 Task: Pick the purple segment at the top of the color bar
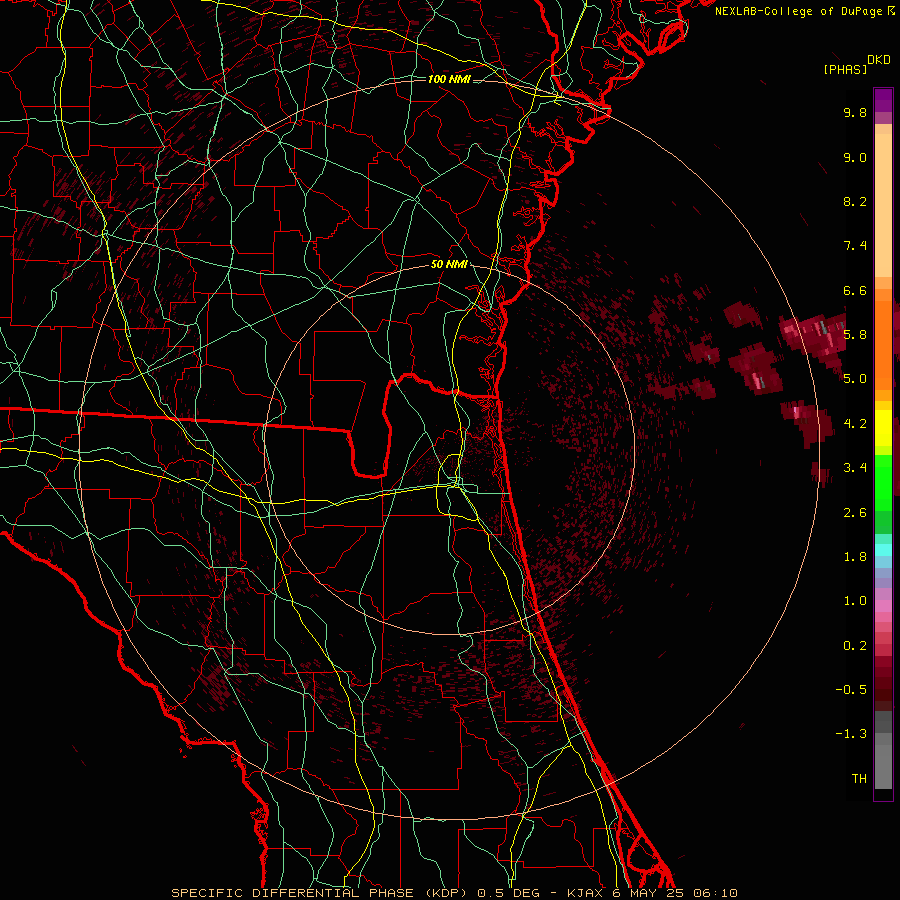point(883,100)
